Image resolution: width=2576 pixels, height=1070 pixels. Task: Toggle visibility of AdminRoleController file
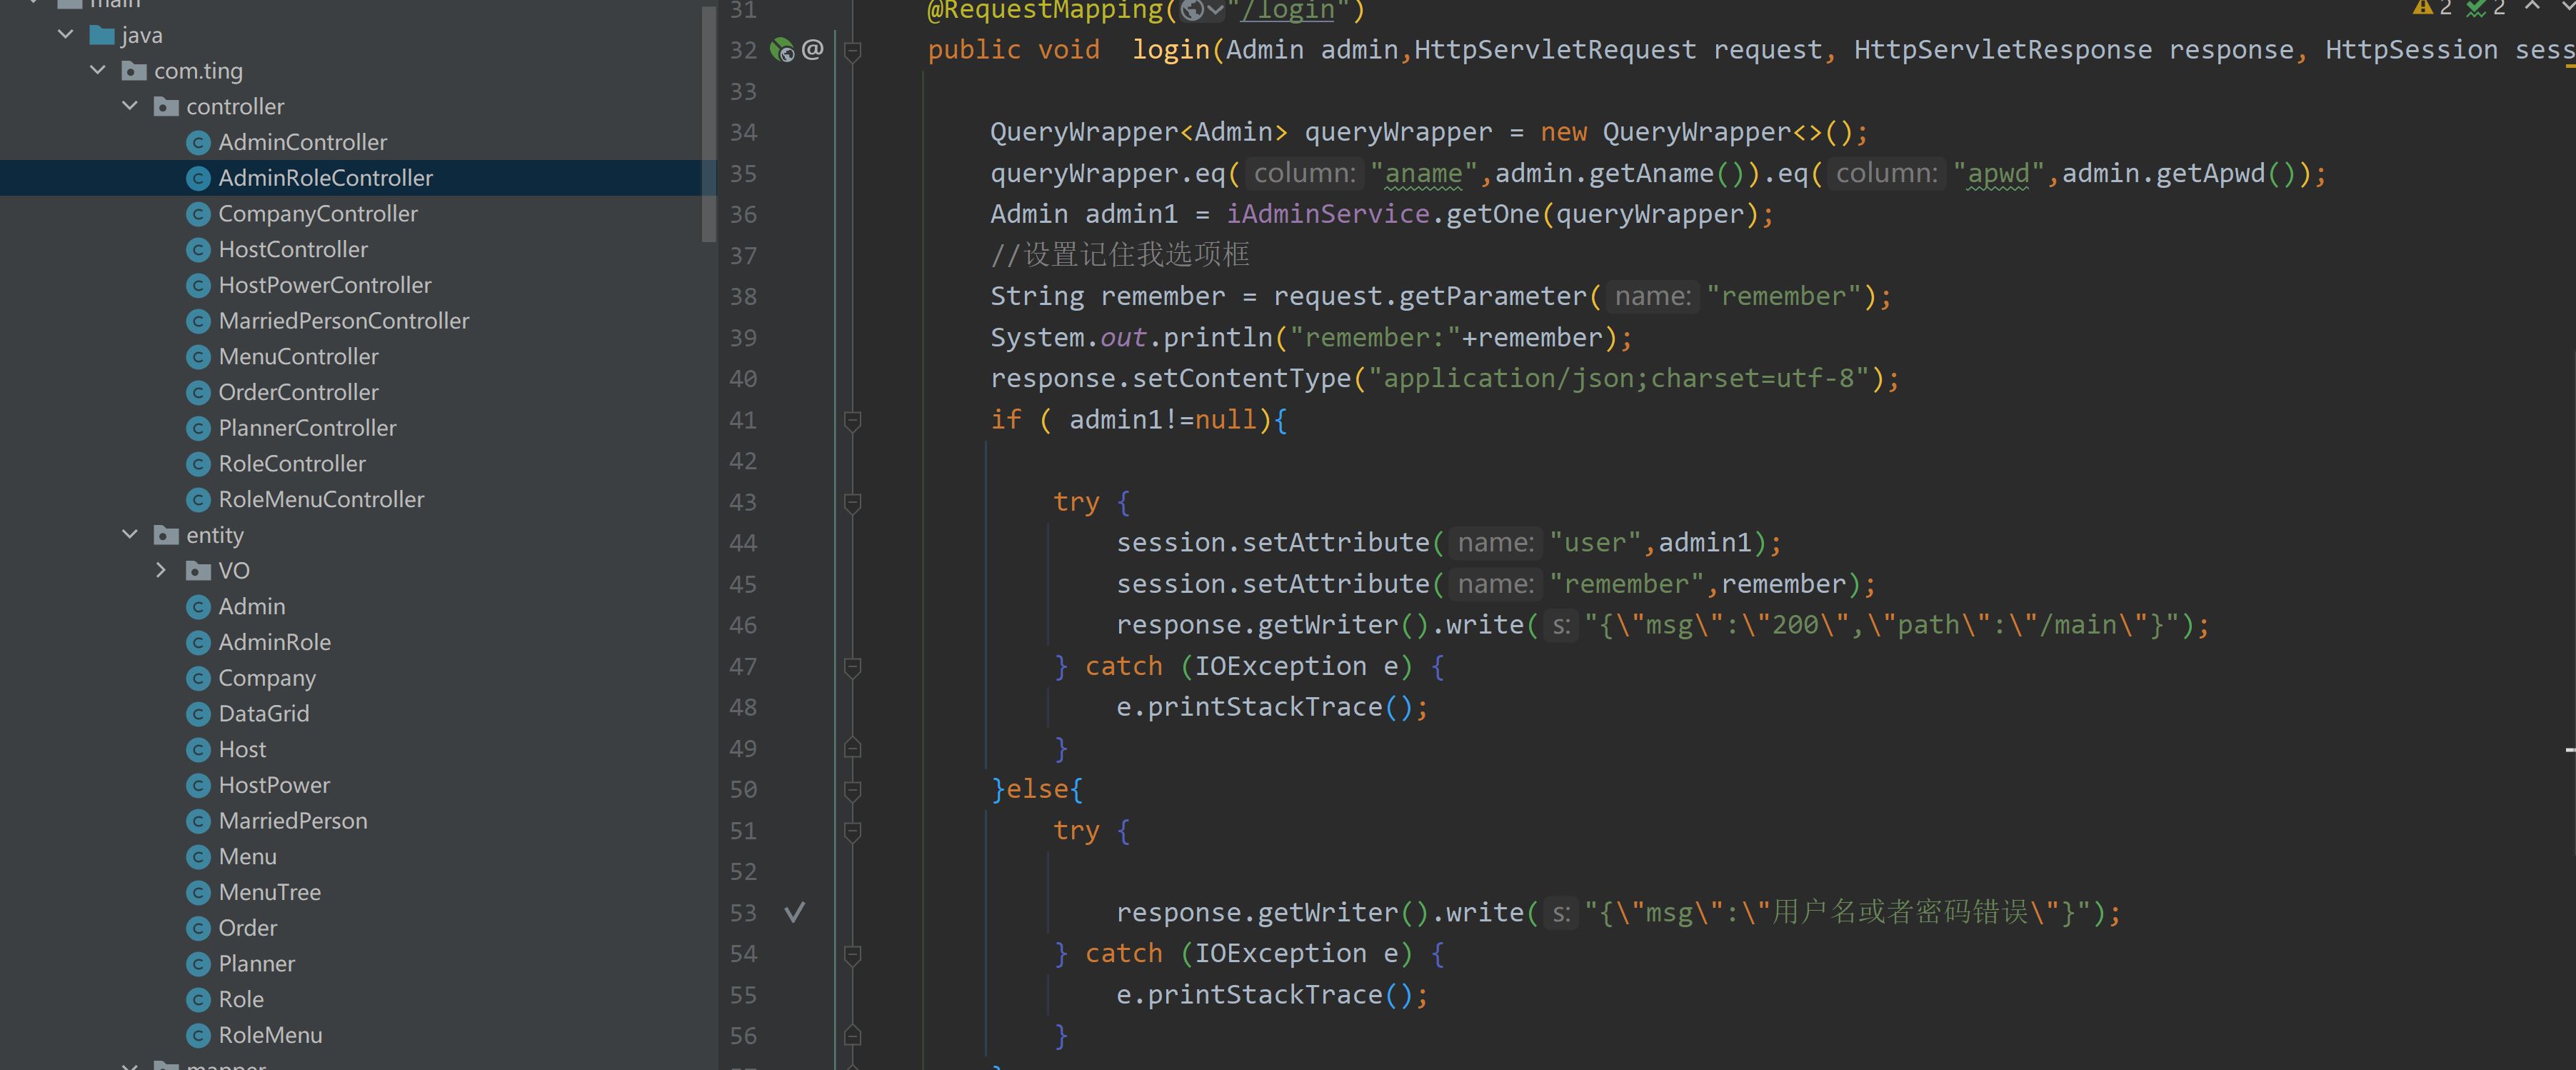(325, 178)
